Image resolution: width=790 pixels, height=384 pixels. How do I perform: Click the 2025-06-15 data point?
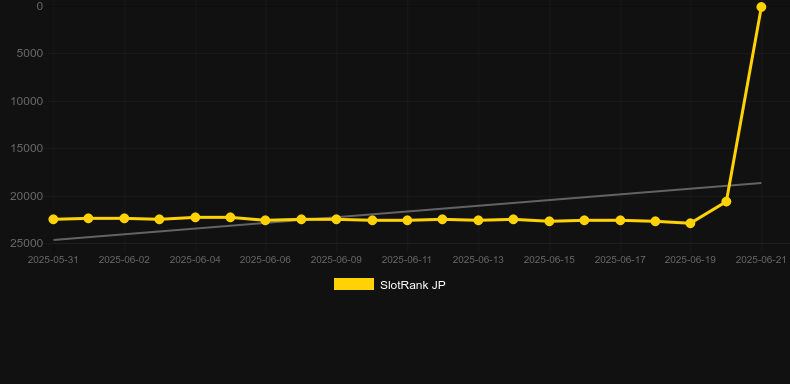pos(549,221)
